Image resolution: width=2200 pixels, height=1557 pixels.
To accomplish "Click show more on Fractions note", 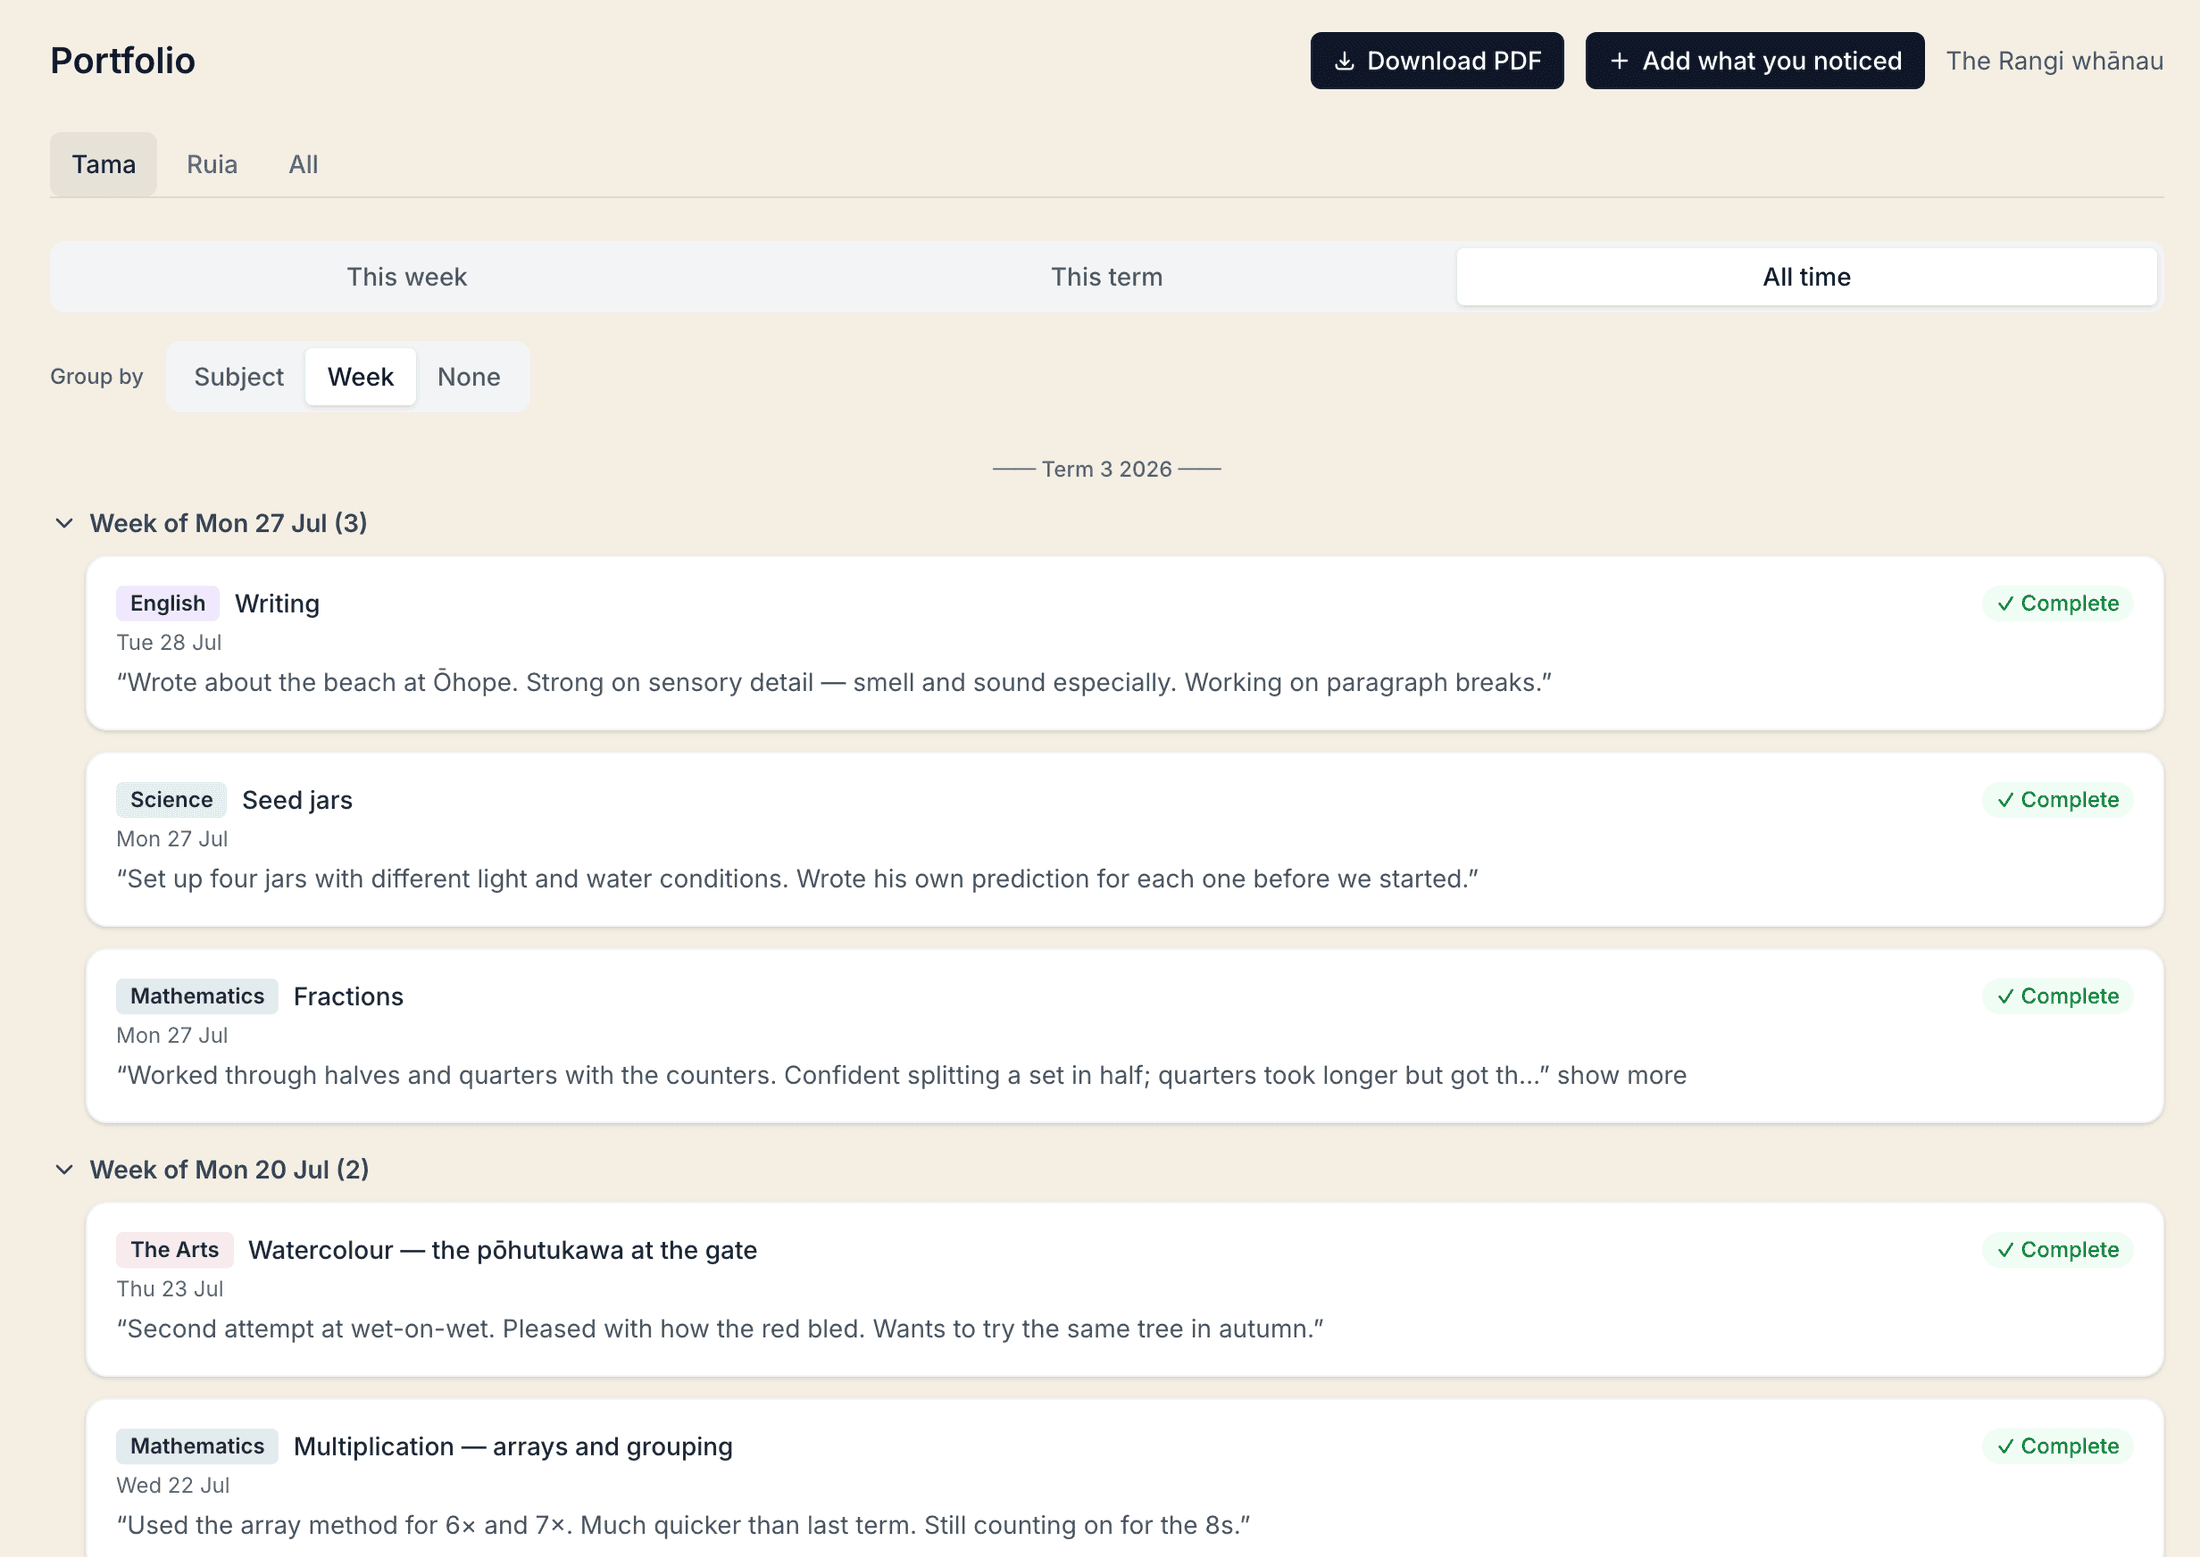I will (x=1621, y=1075).
